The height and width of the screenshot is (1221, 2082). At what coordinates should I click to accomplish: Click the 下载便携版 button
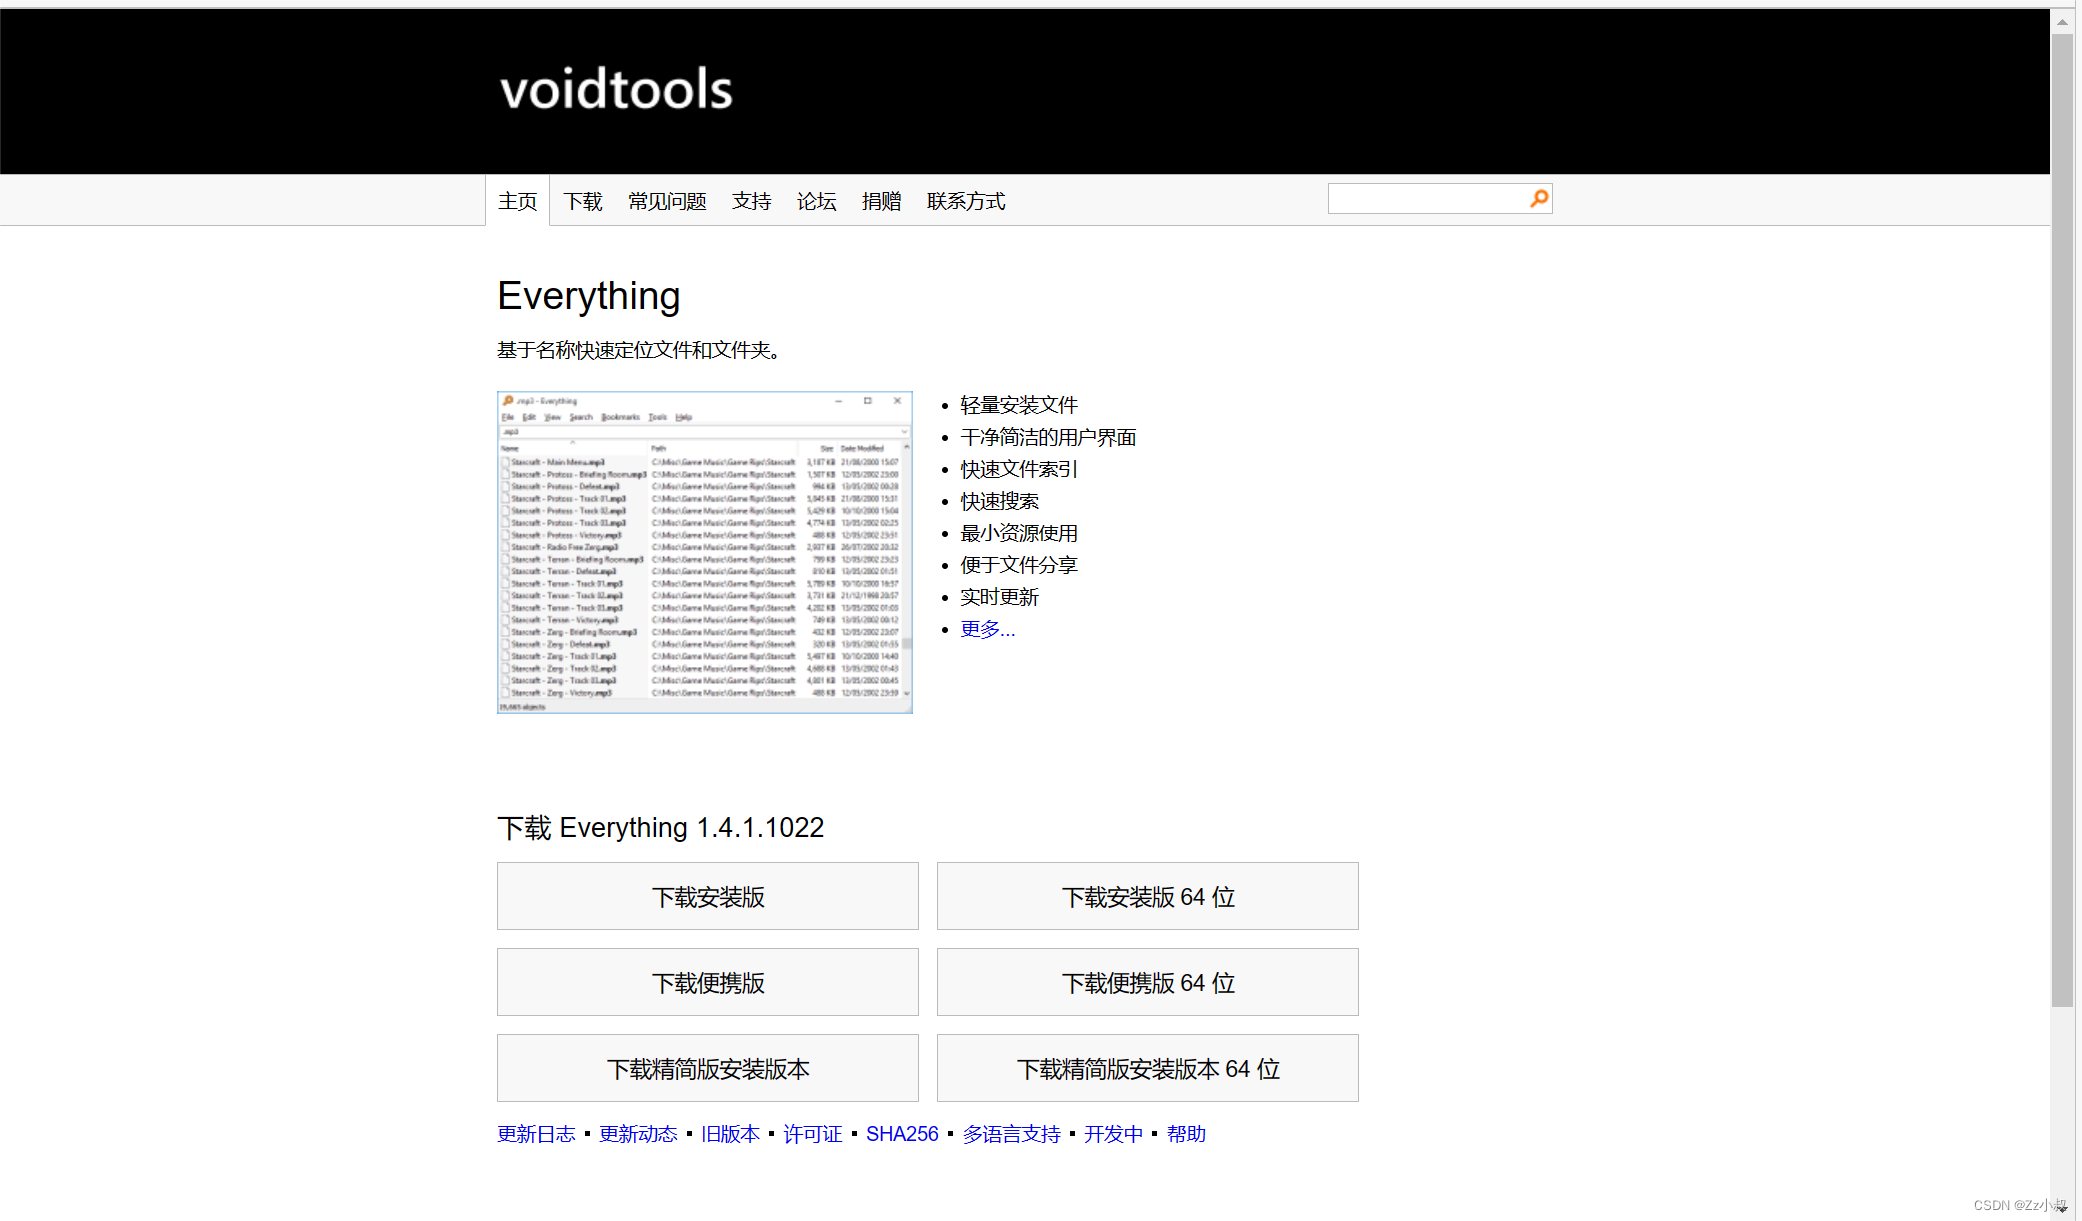click(708, 982)
